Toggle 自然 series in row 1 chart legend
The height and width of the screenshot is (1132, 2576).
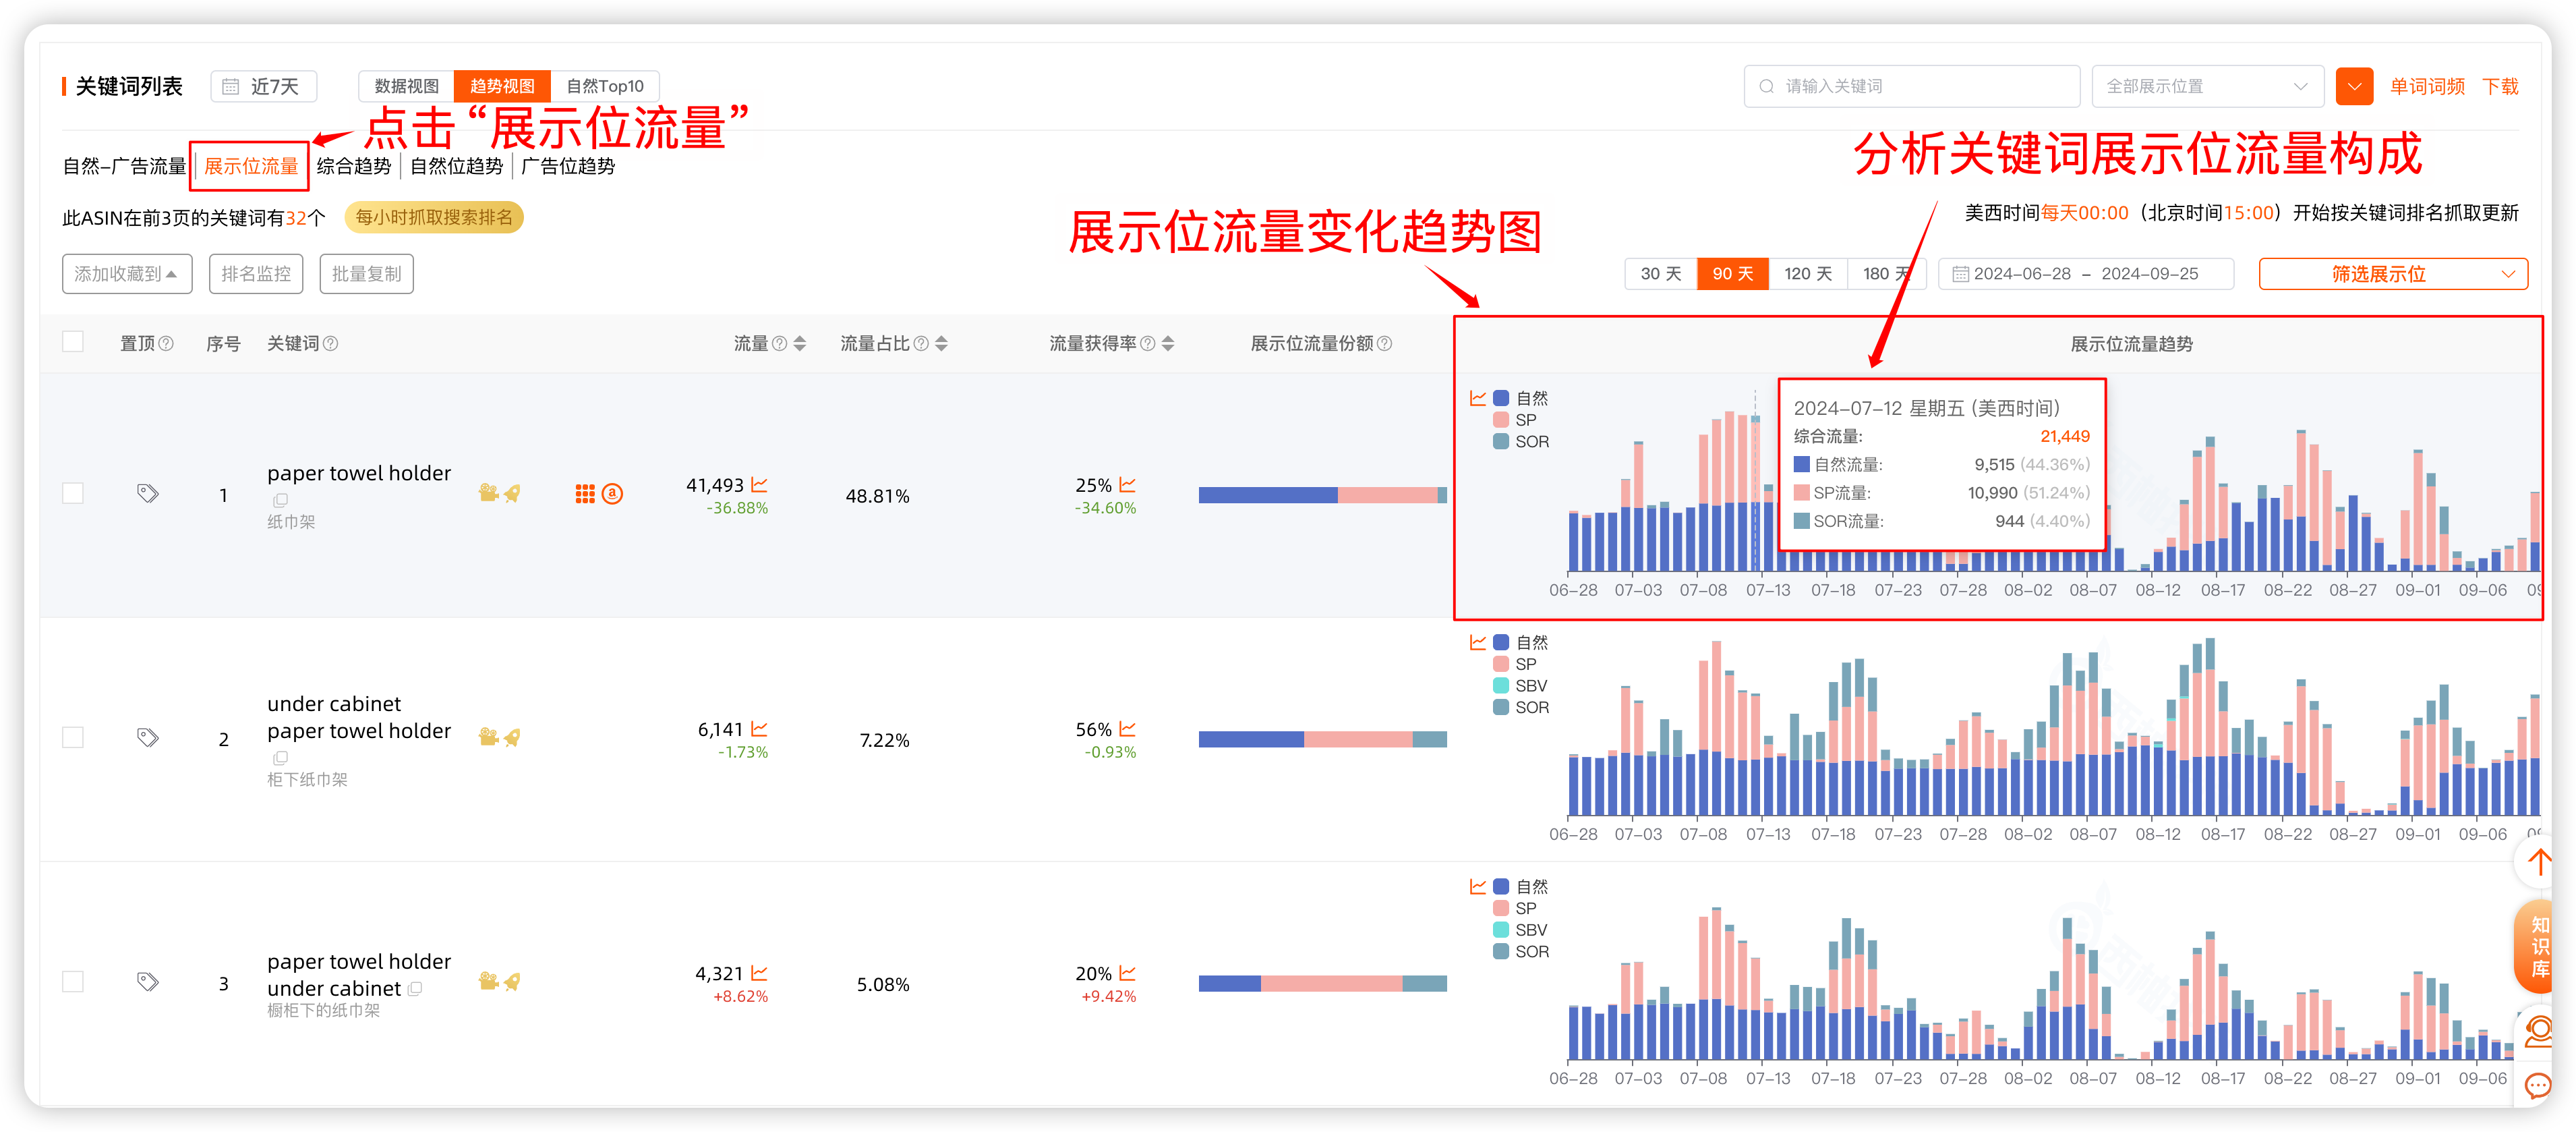[1521, 398]
